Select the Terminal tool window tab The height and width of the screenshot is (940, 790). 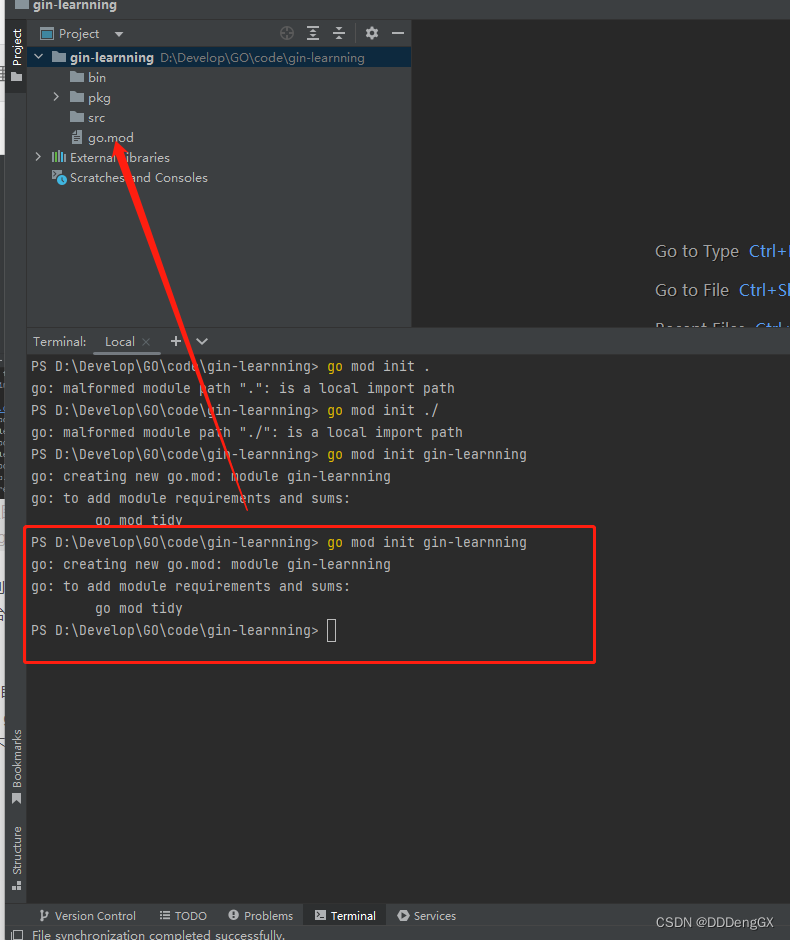345,915
